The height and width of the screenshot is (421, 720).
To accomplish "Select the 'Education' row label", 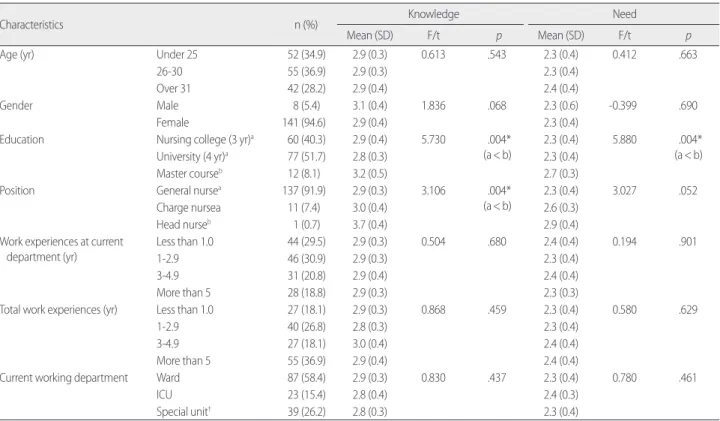I will point(22,140).
